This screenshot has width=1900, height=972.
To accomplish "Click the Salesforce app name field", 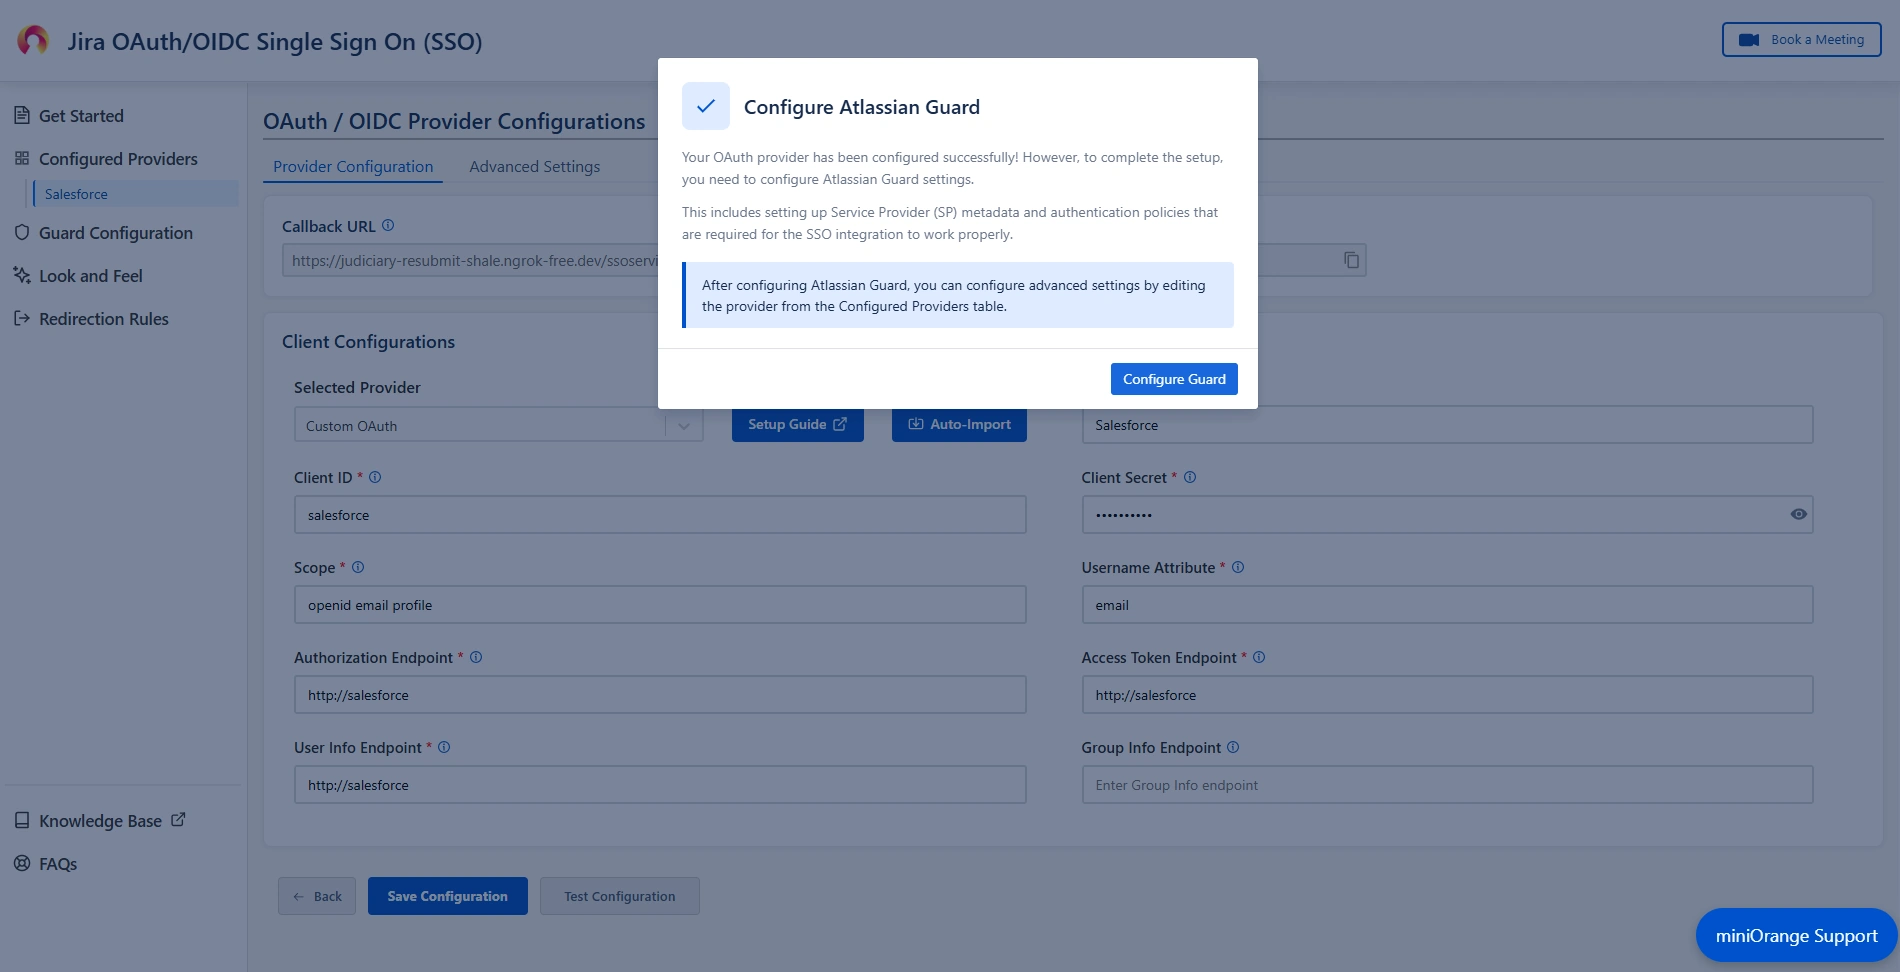I will click(x=1447, y=425).
